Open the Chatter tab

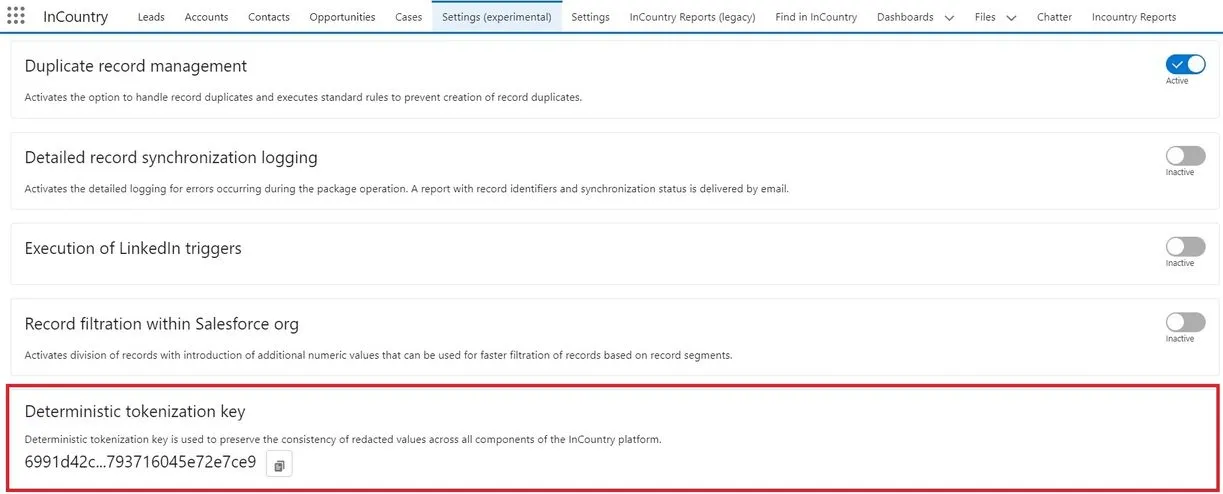(1054, 17)
